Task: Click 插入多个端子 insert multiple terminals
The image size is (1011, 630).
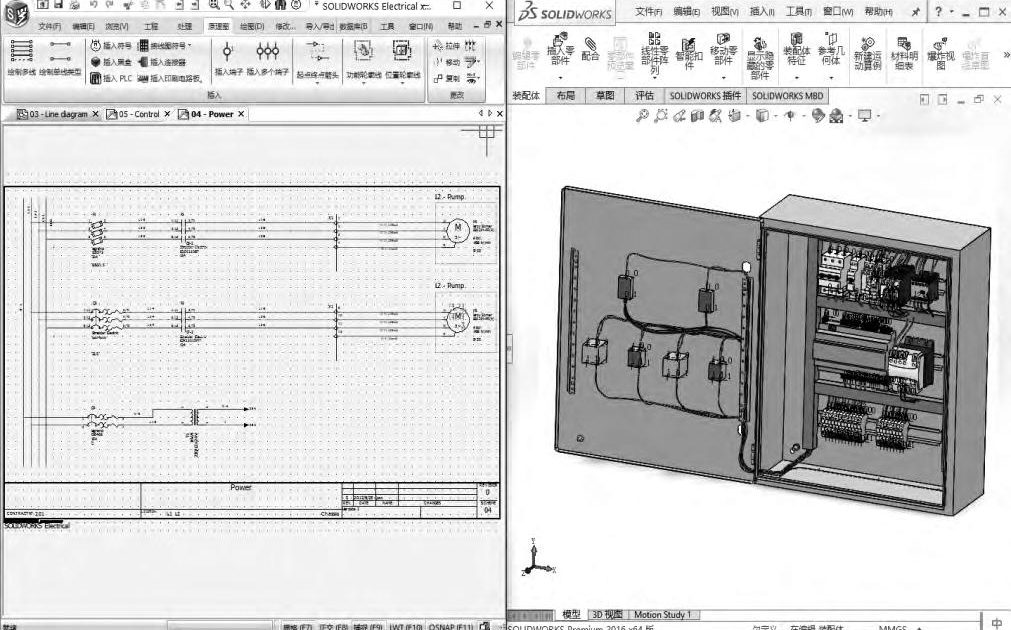Action: [268, 57]
